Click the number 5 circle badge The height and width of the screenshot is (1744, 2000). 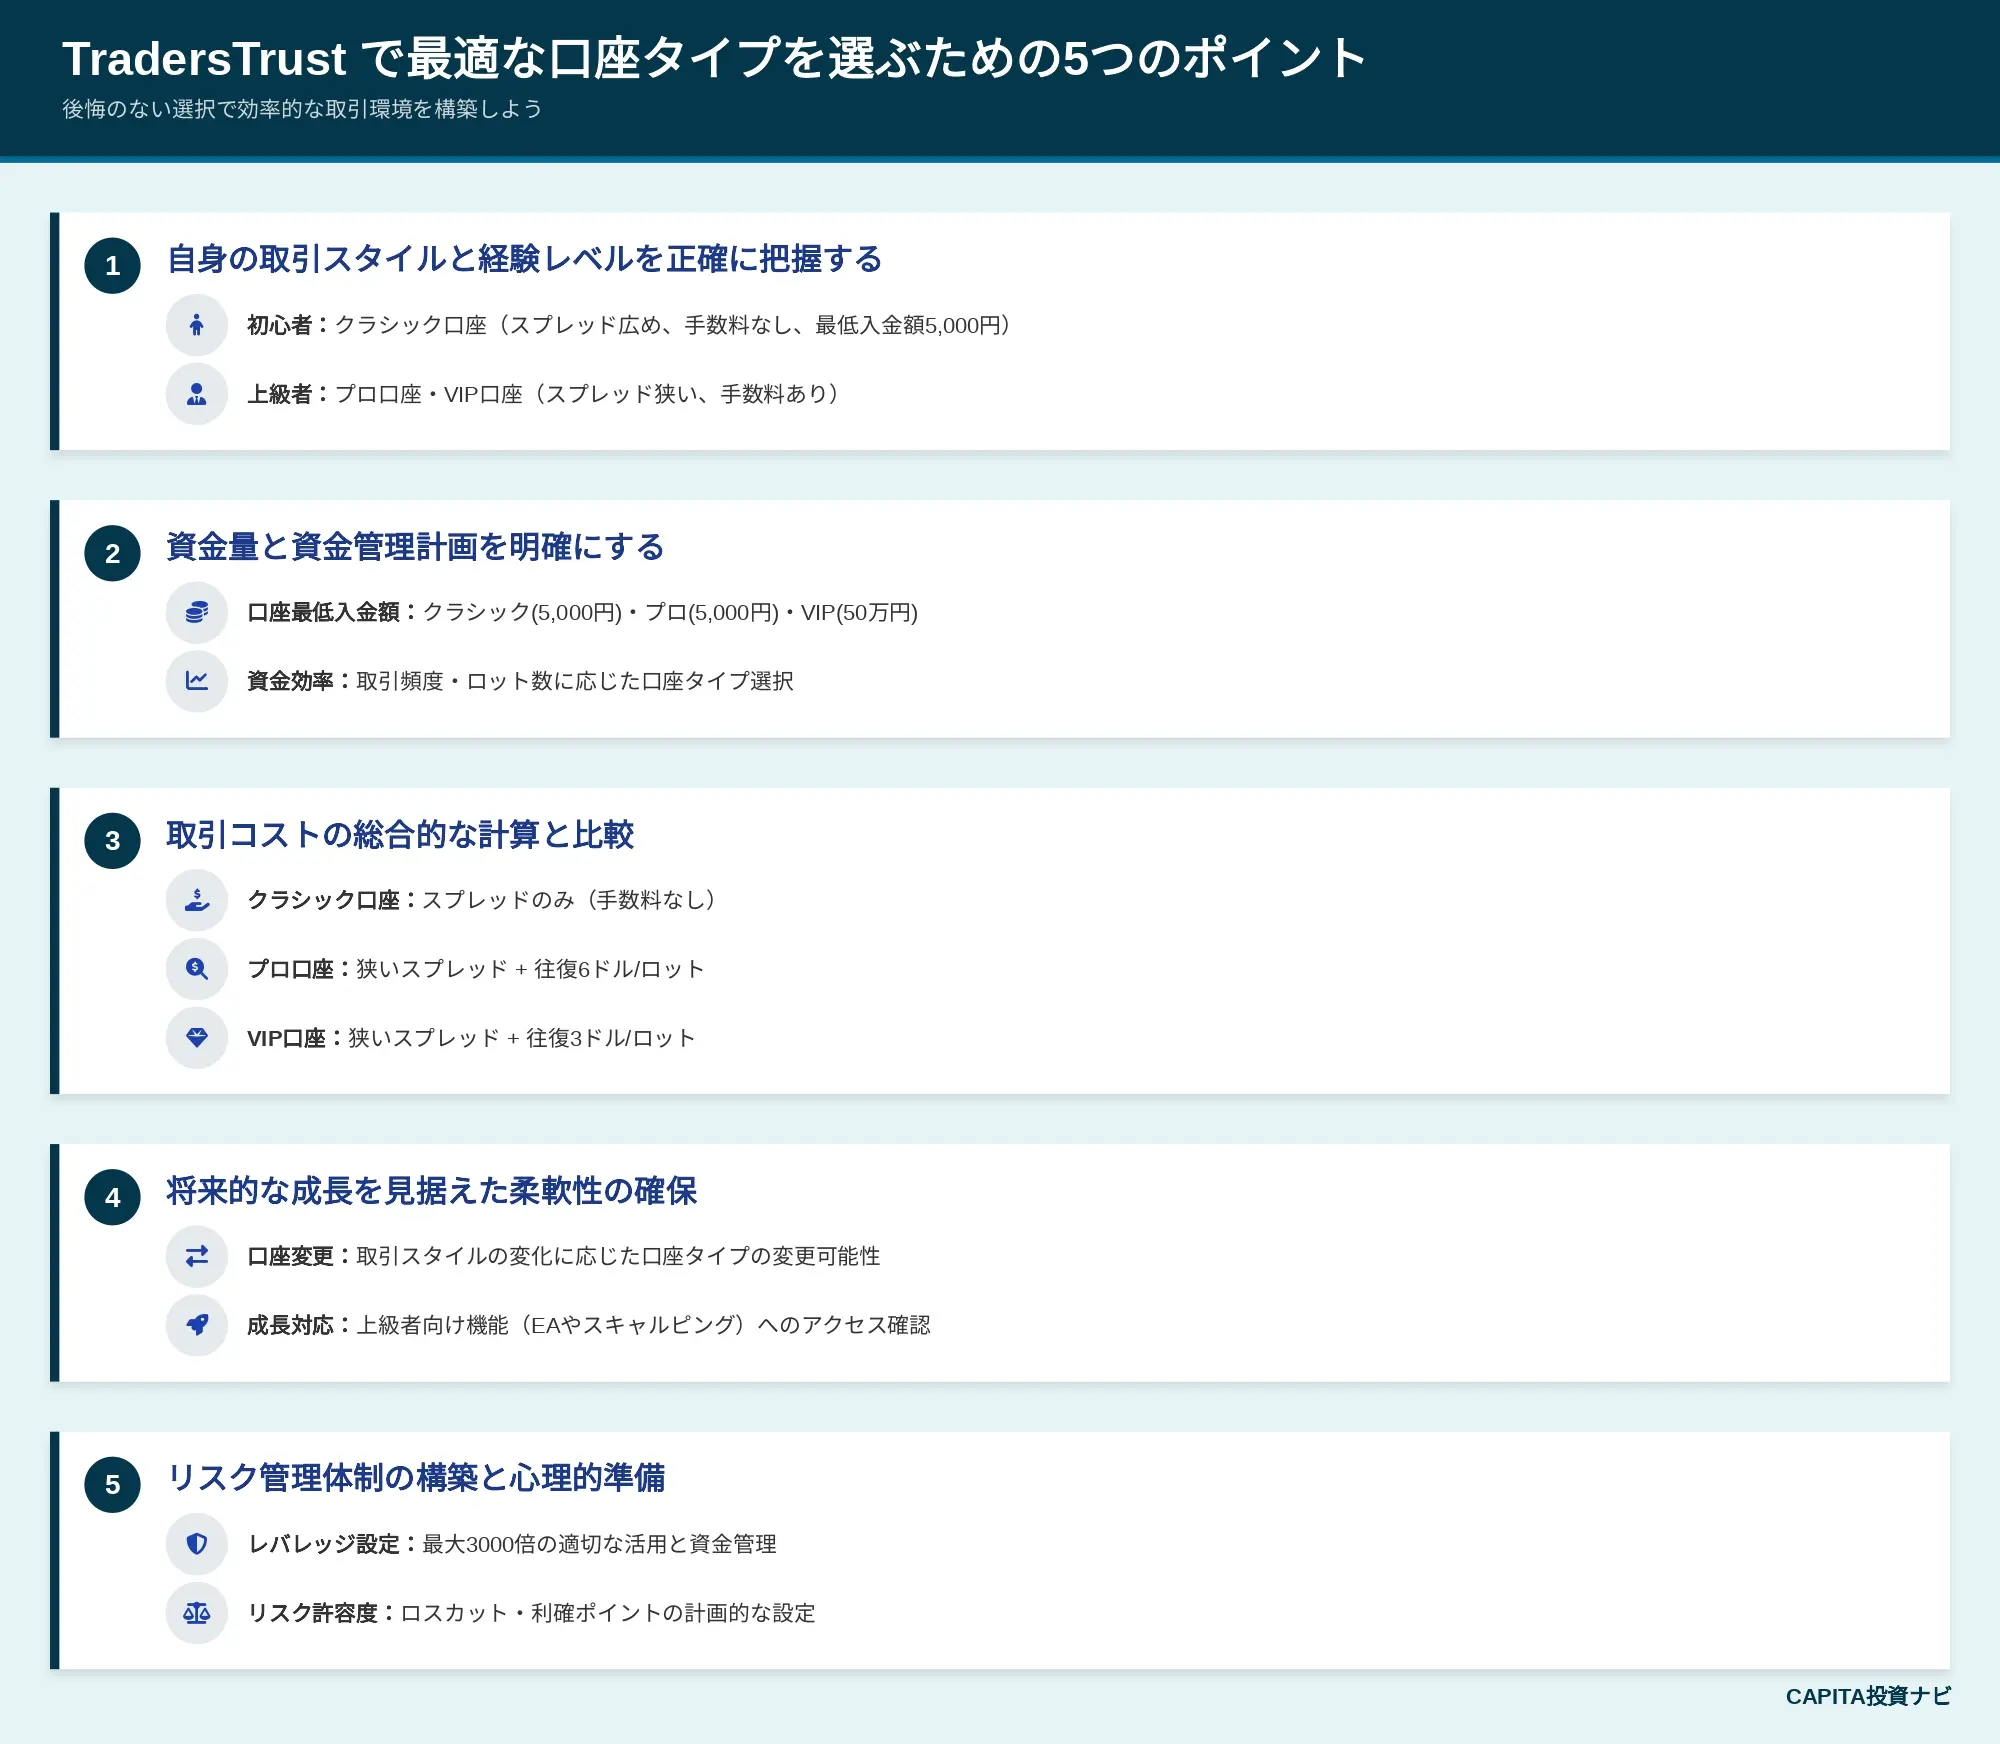(x=113, y=1485)
